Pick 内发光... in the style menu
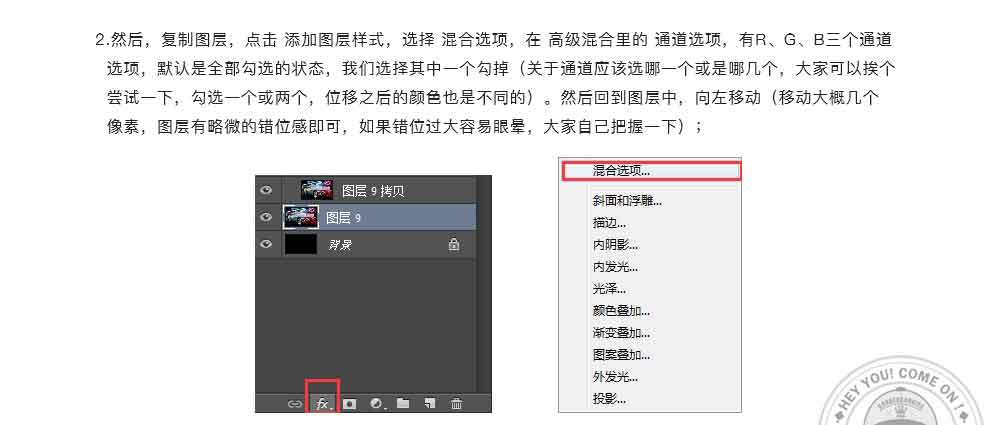Image resolution: width=1000 pixels, height=425 pixels. (615, 267)
